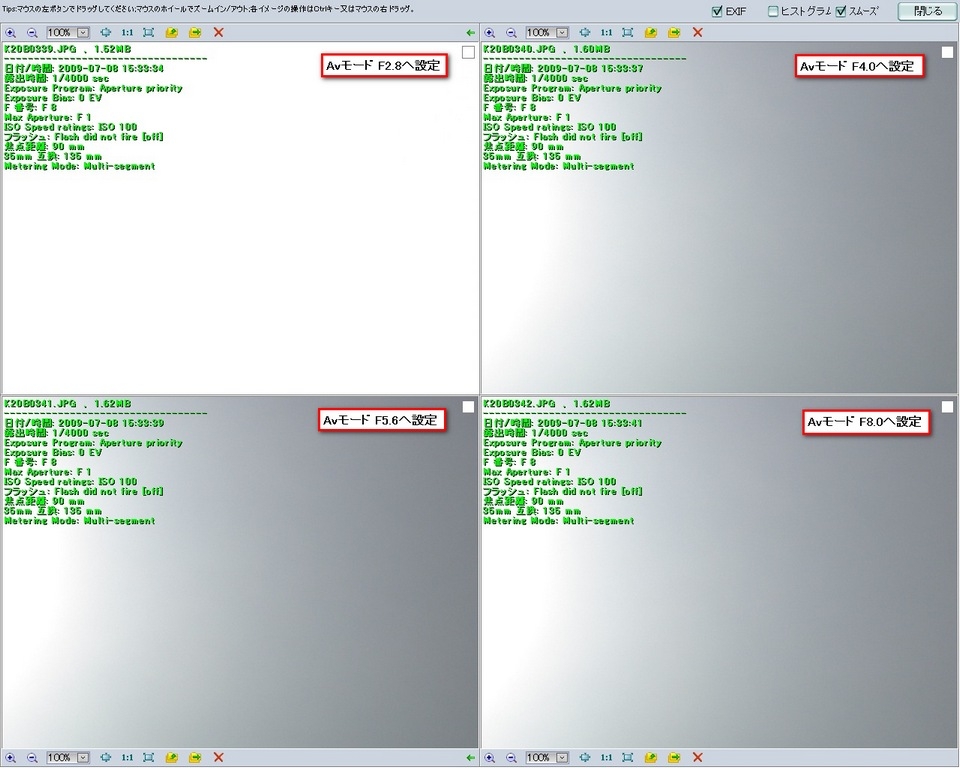The height and width of the screenshot is (768, 960).
Task: Open the 100% zoom dropdown below K20B0342.JPG
Action: 562,758
